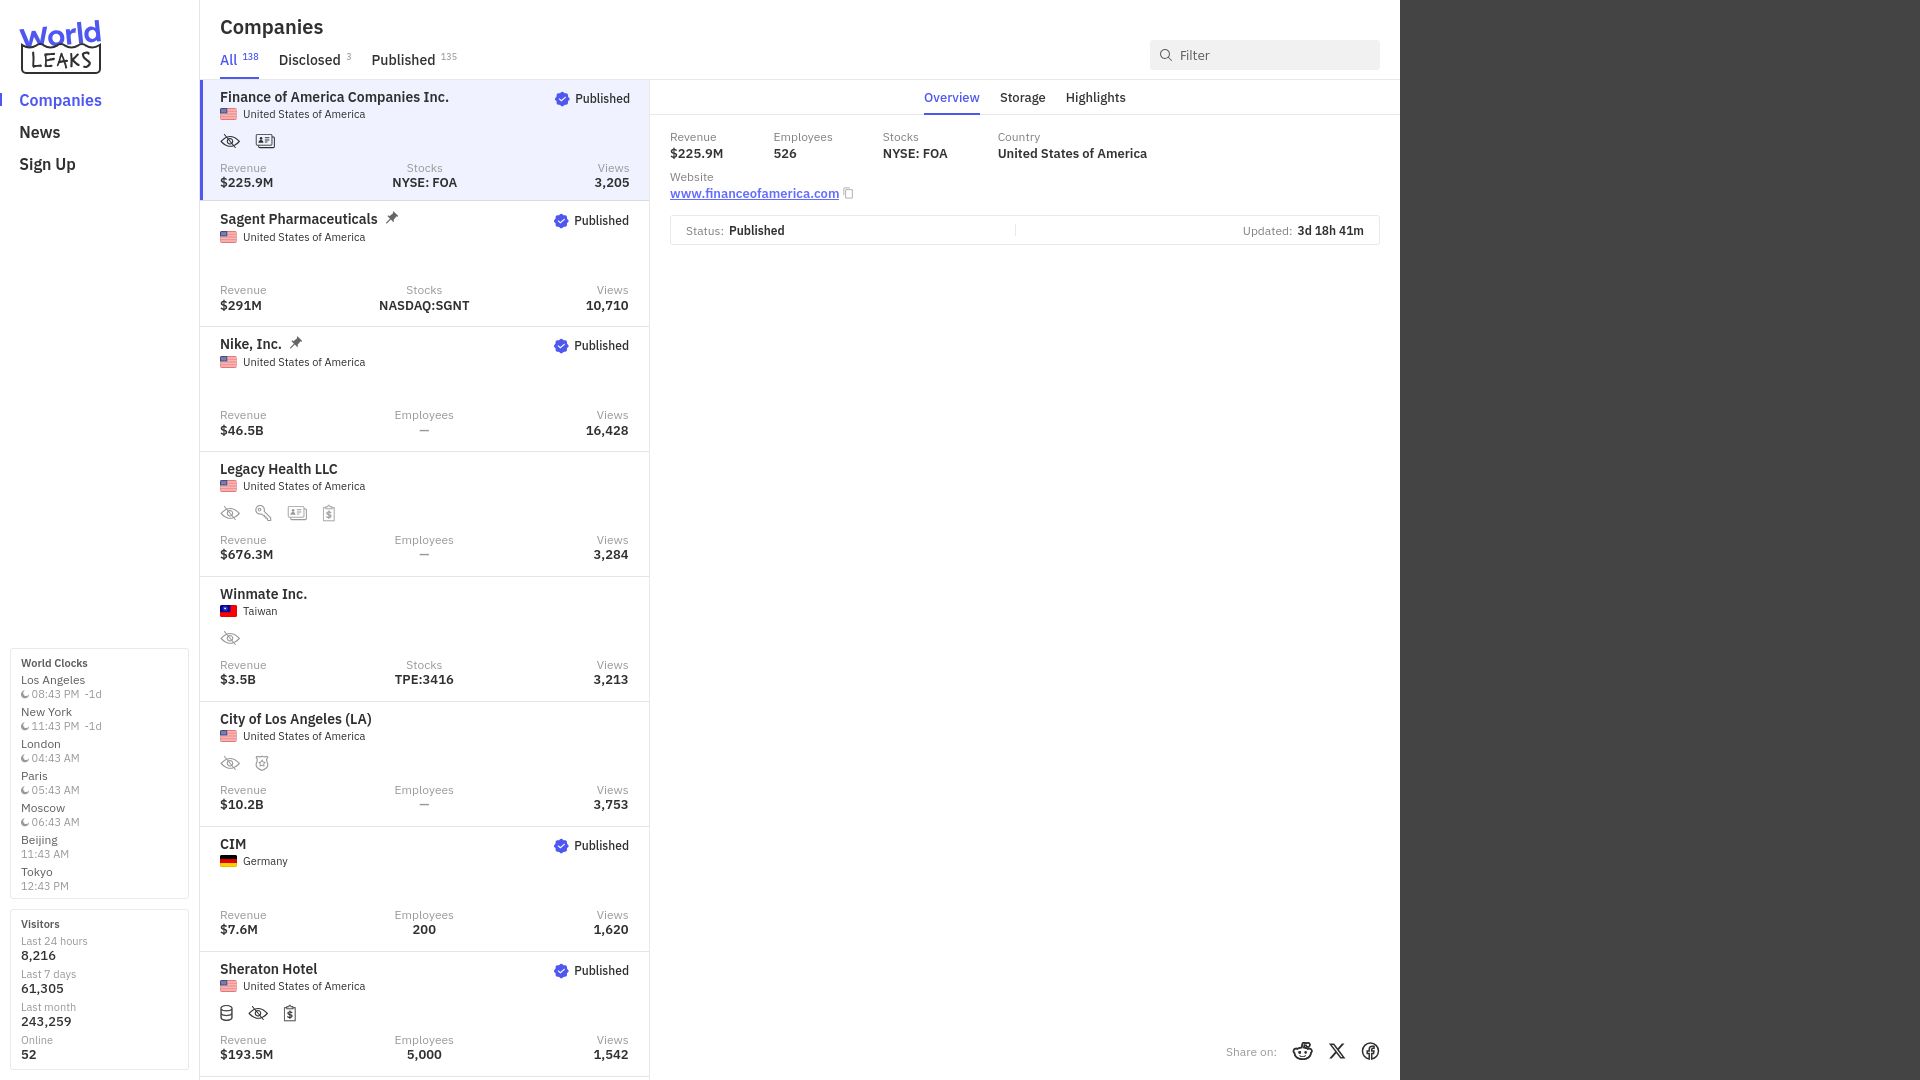Share on X (Twitter)

coord(1337,1051)
